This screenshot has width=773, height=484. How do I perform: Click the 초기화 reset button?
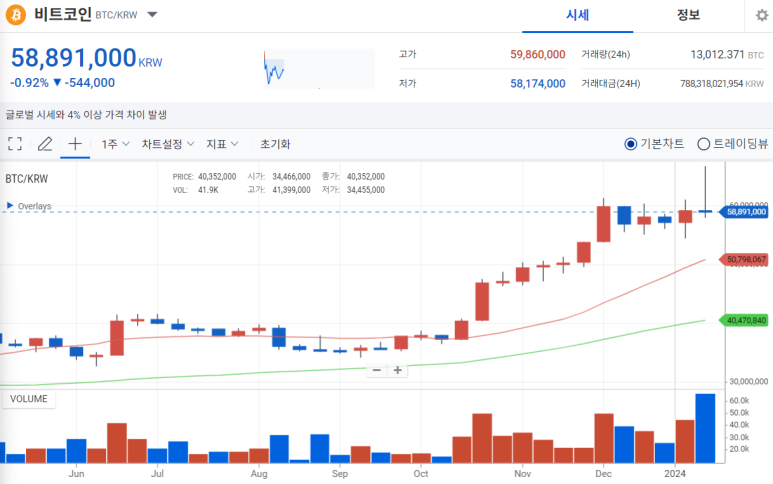(x=275, y=144)
